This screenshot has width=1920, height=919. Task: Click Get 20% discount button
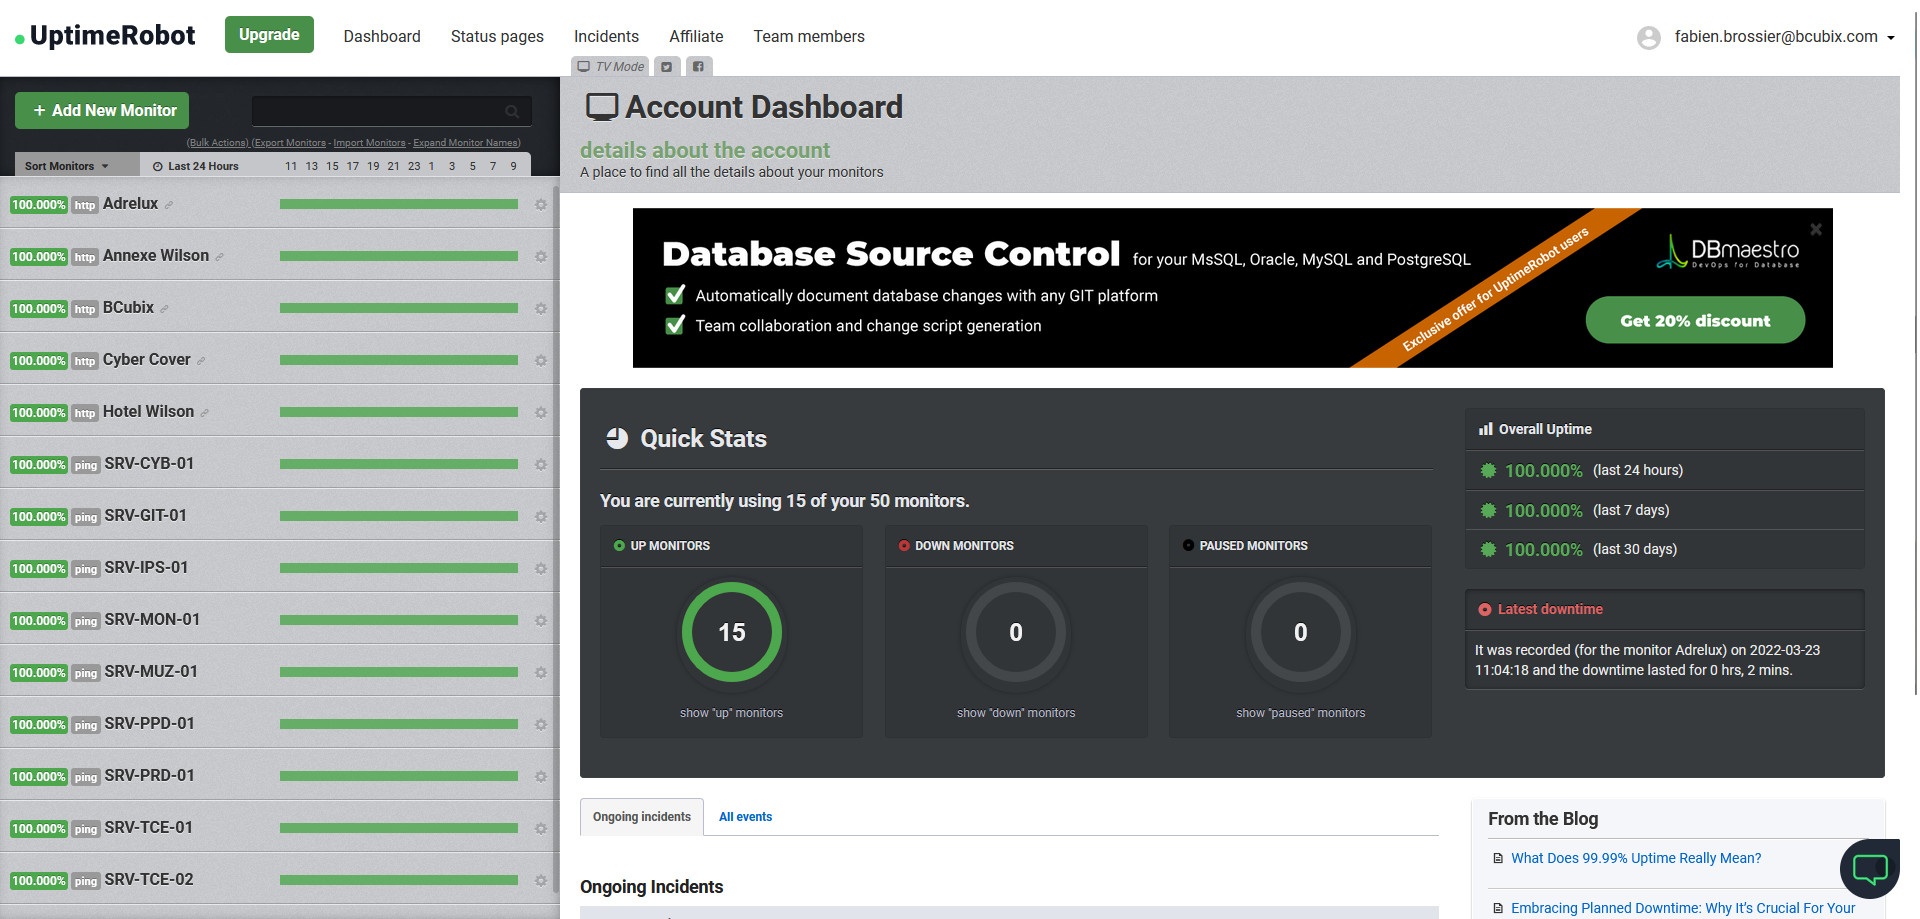(1695, 320)
